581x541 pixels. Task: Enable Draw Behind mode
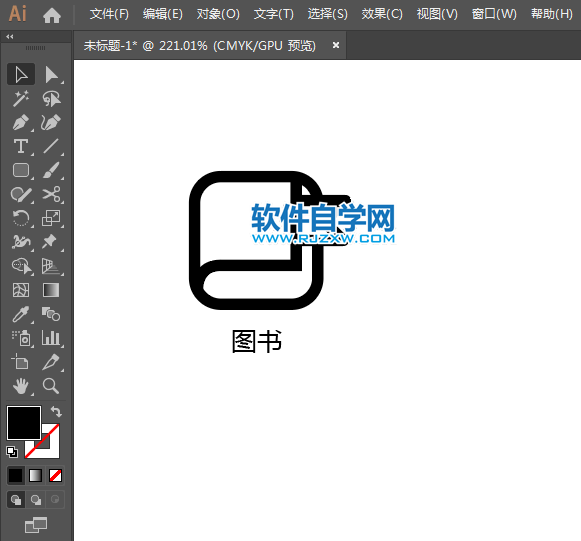click(36, 500)
